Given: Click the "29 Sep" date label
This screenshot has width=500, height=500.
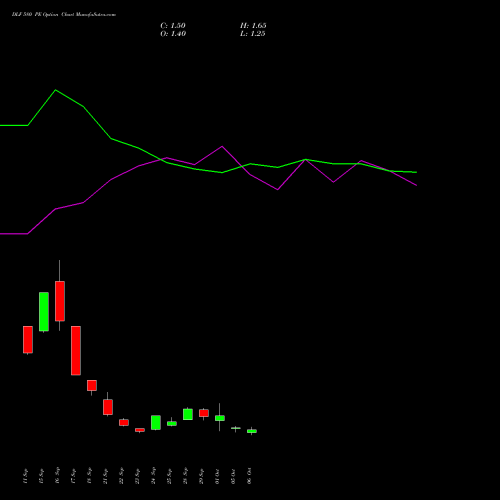Looking at the screenshot, I should (201, 475).
